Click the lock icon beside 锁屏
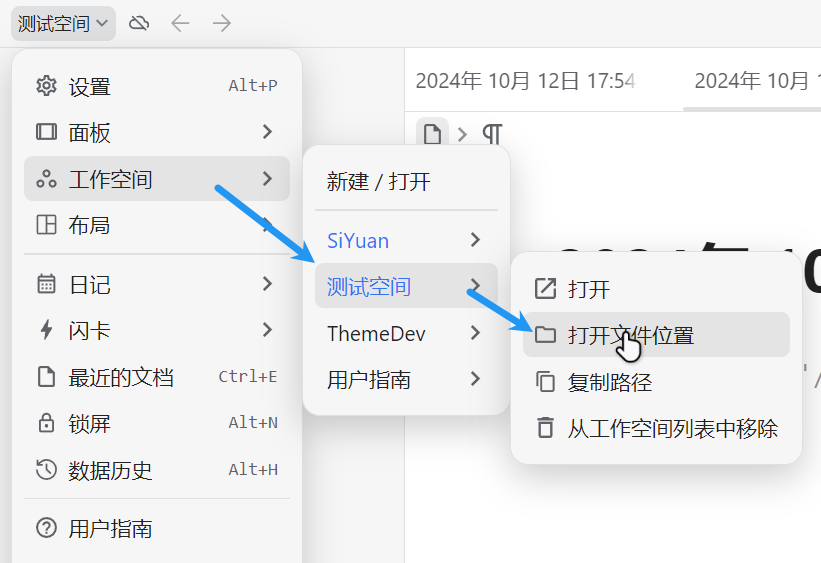This screenshot has height=563, width=821. tap(46, 423)
